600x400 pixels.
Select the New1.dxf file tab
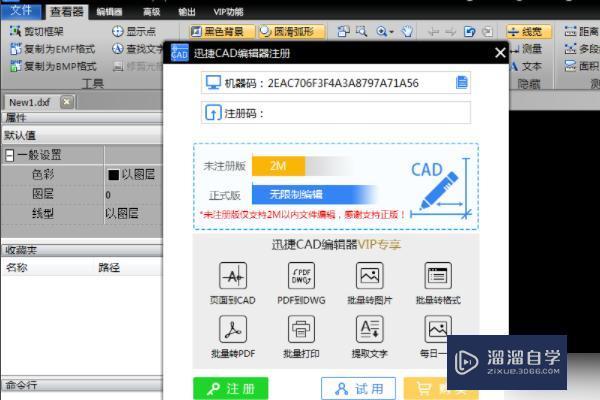[30, 103]
